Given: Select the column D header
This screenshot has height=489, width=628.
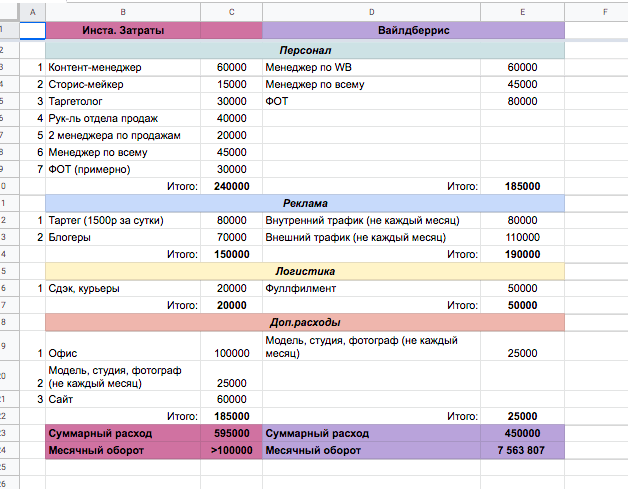Looking at the screenshot, I should coord(371,11).
